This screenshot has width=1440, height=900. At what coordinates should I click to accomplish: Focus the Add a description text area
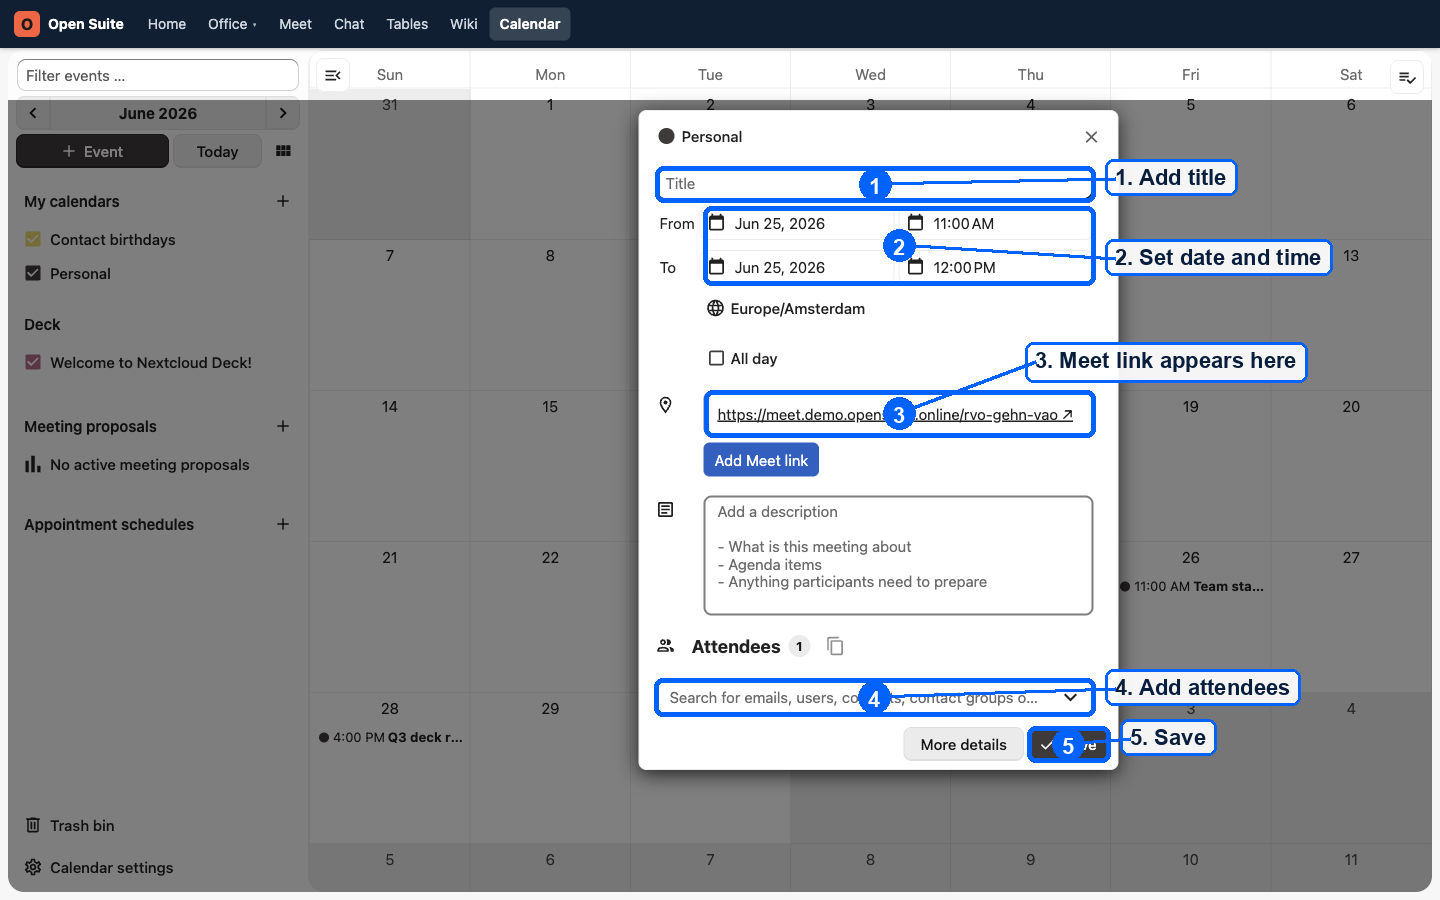click(898, 555)
